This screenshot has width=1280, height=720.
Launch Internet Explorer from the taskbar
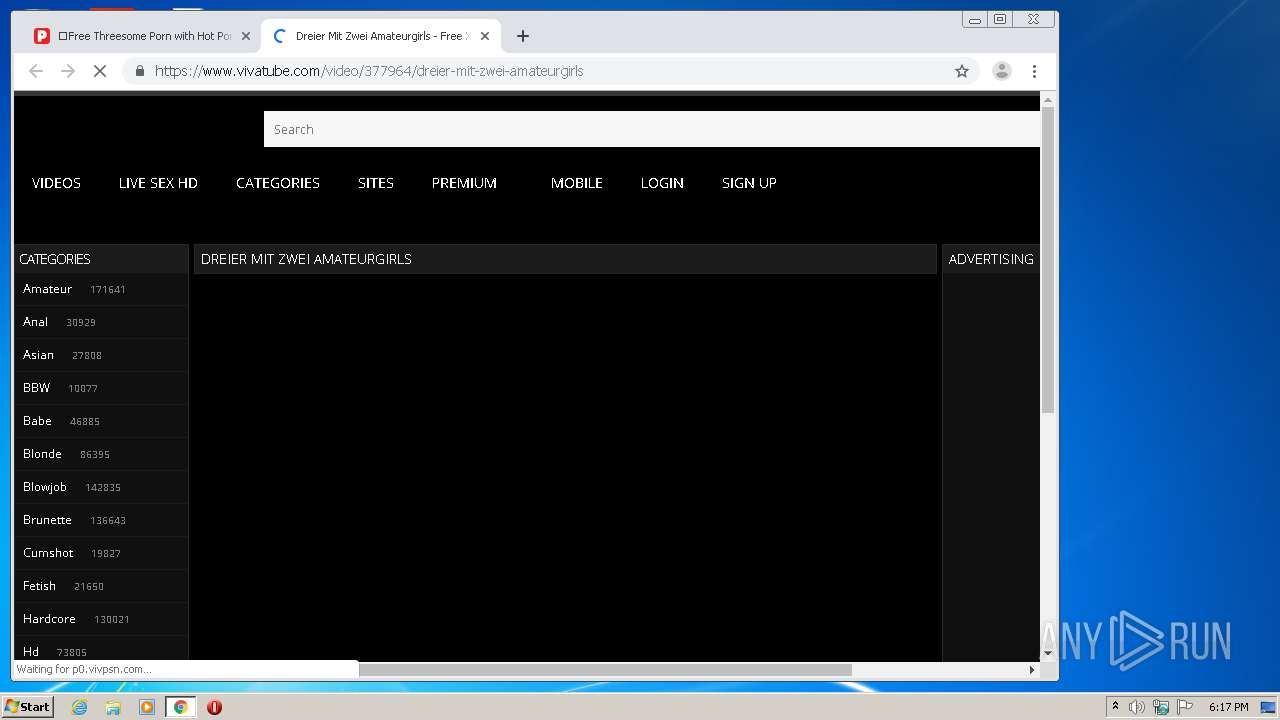point(79,707)
